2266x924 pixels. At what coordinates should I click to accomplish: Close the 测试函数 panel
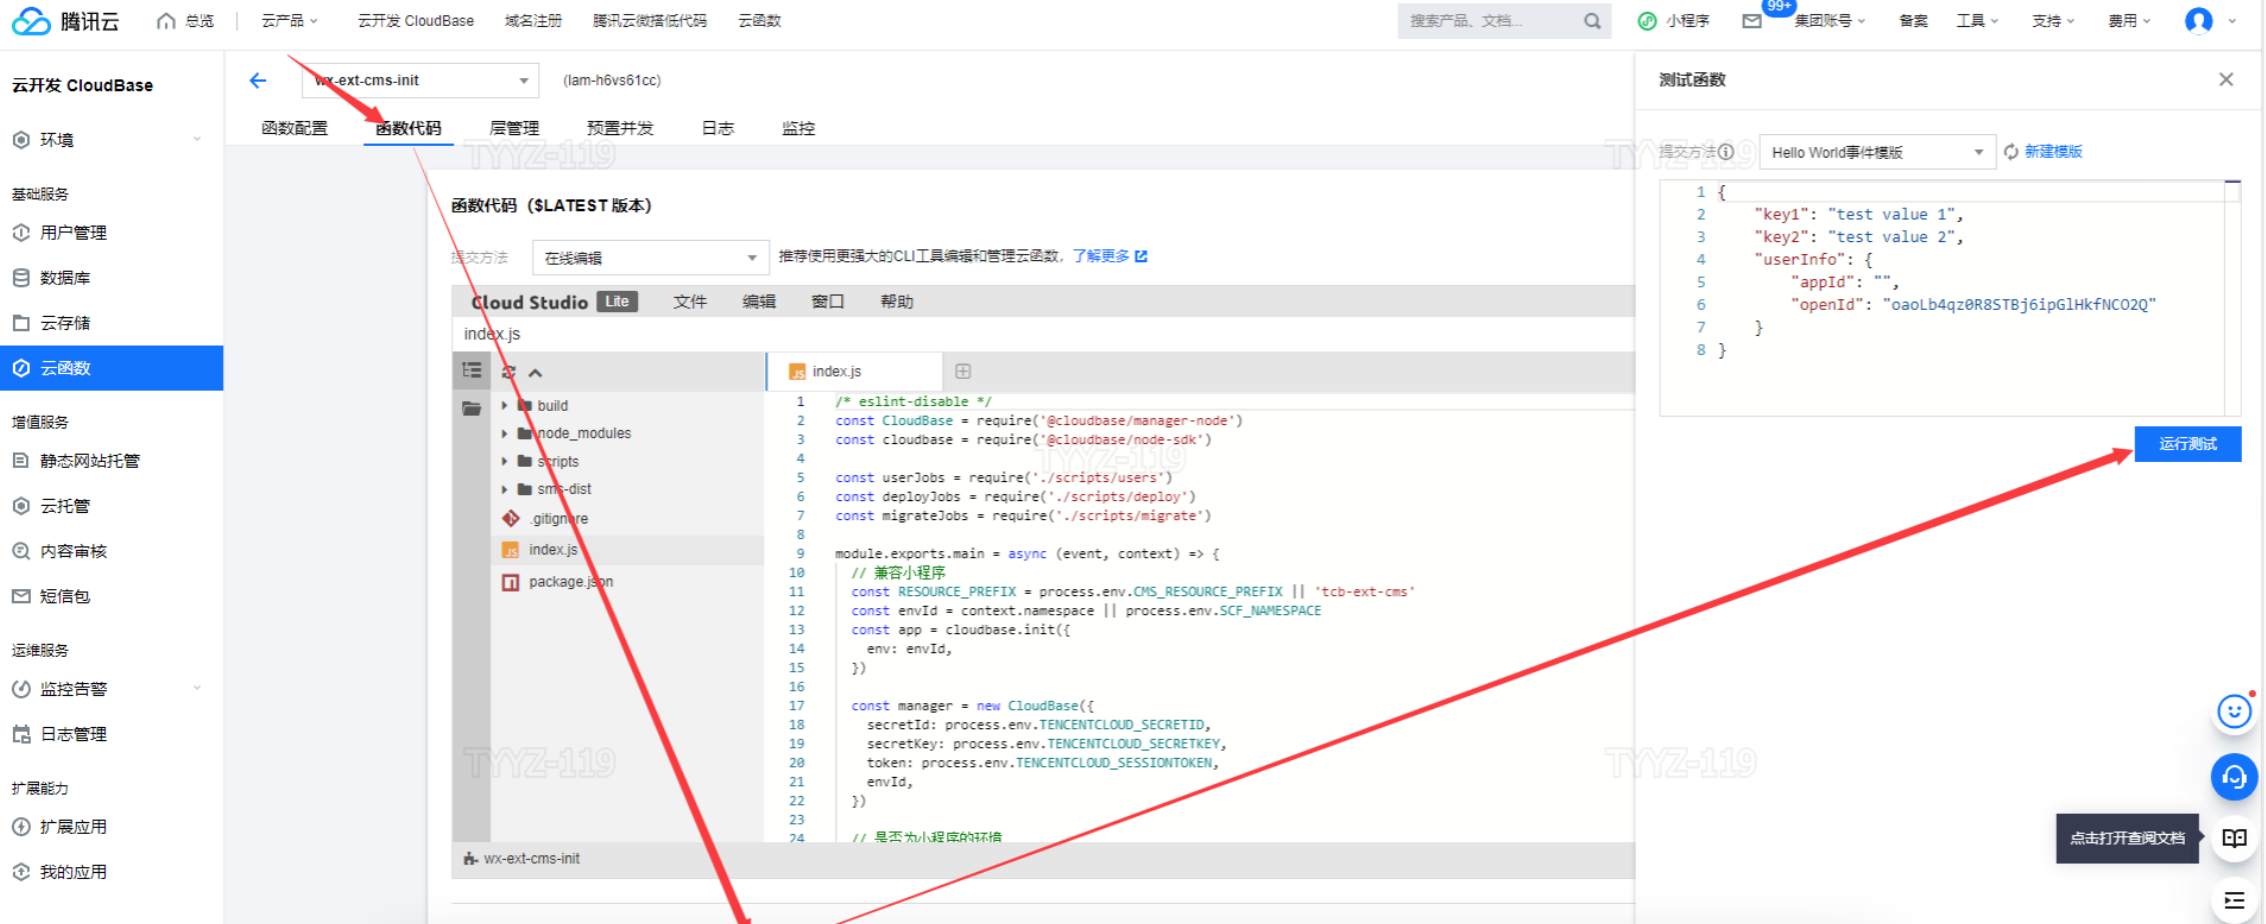tap(2226, 80)
